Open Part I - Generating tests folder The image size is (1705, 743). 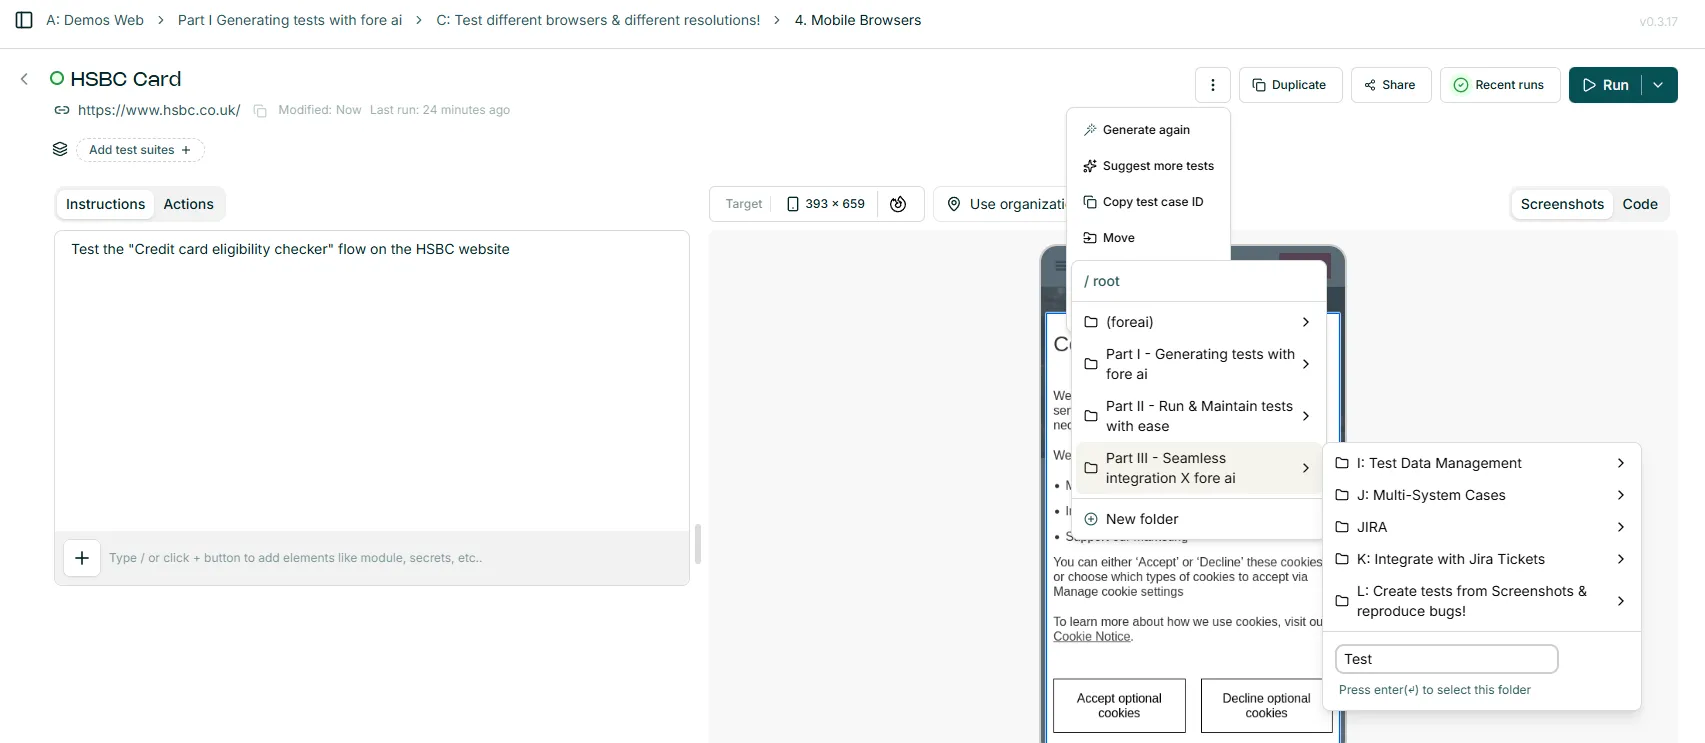coord(1198,364)
